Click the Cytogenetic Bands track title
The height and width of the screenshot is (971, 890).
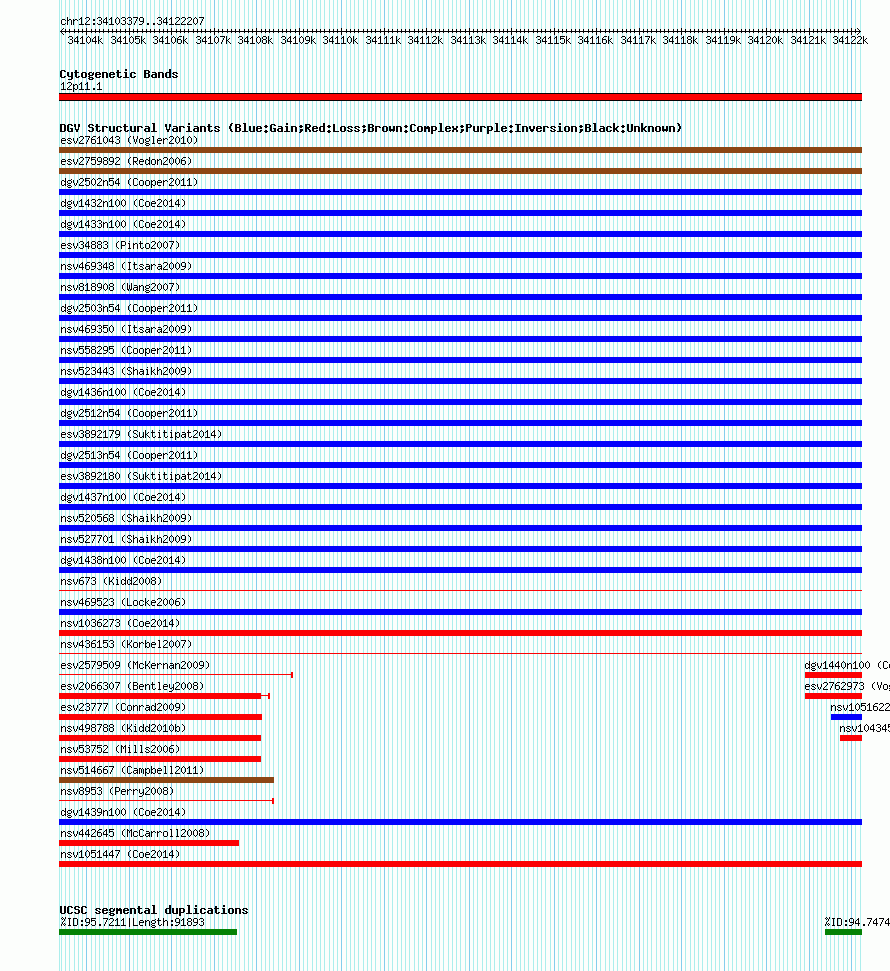pyautogui.click(x=119, y=74)
